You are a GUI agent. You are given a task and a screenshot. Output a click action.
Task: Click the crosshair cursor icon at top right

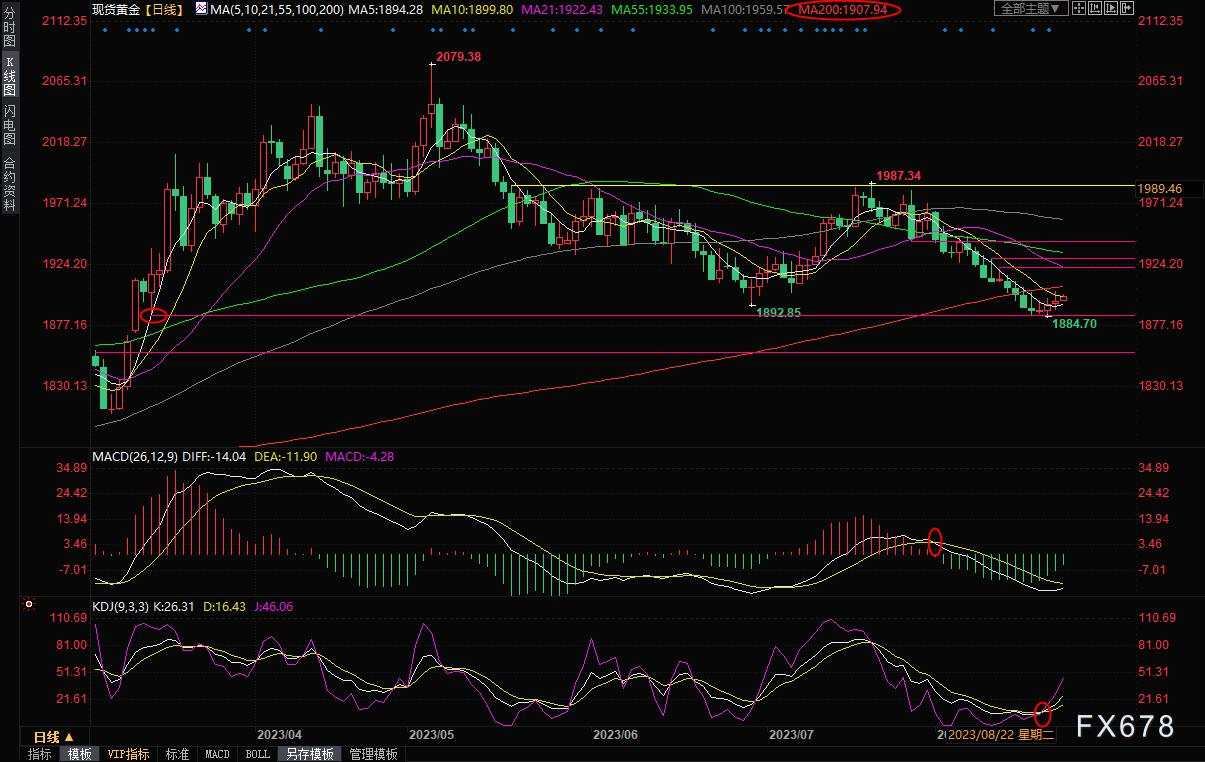(x=1079, y=8)
